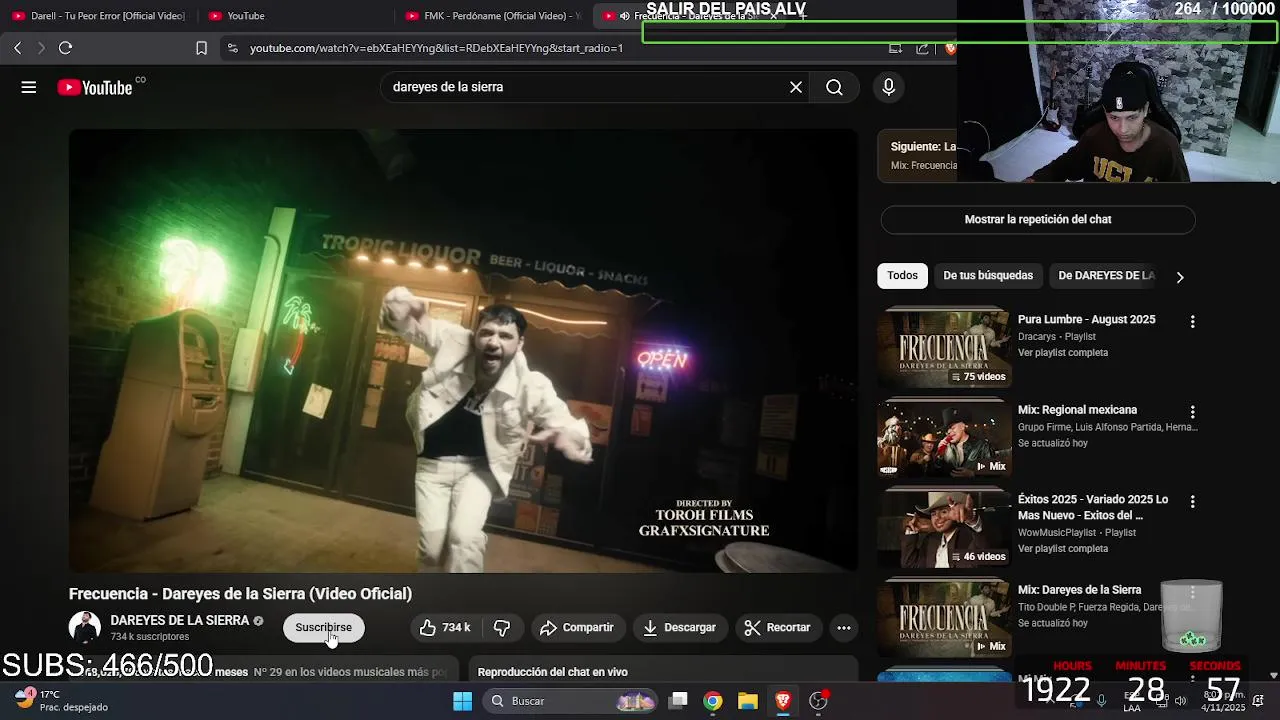
Task: Launch Google Chrome from the taskbar
Action: coord(712,701)
